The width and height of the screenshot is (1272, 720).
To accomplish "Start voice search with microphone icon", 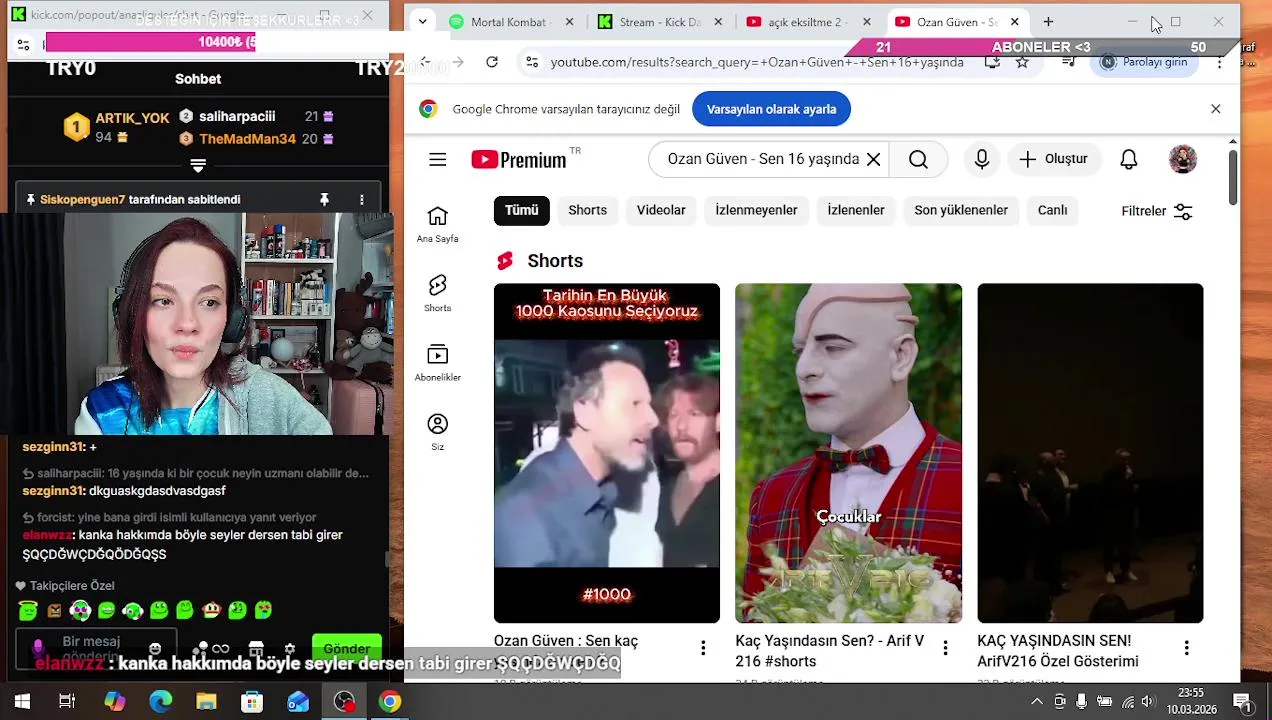I will pyautogui.click(x=982, y=159).
